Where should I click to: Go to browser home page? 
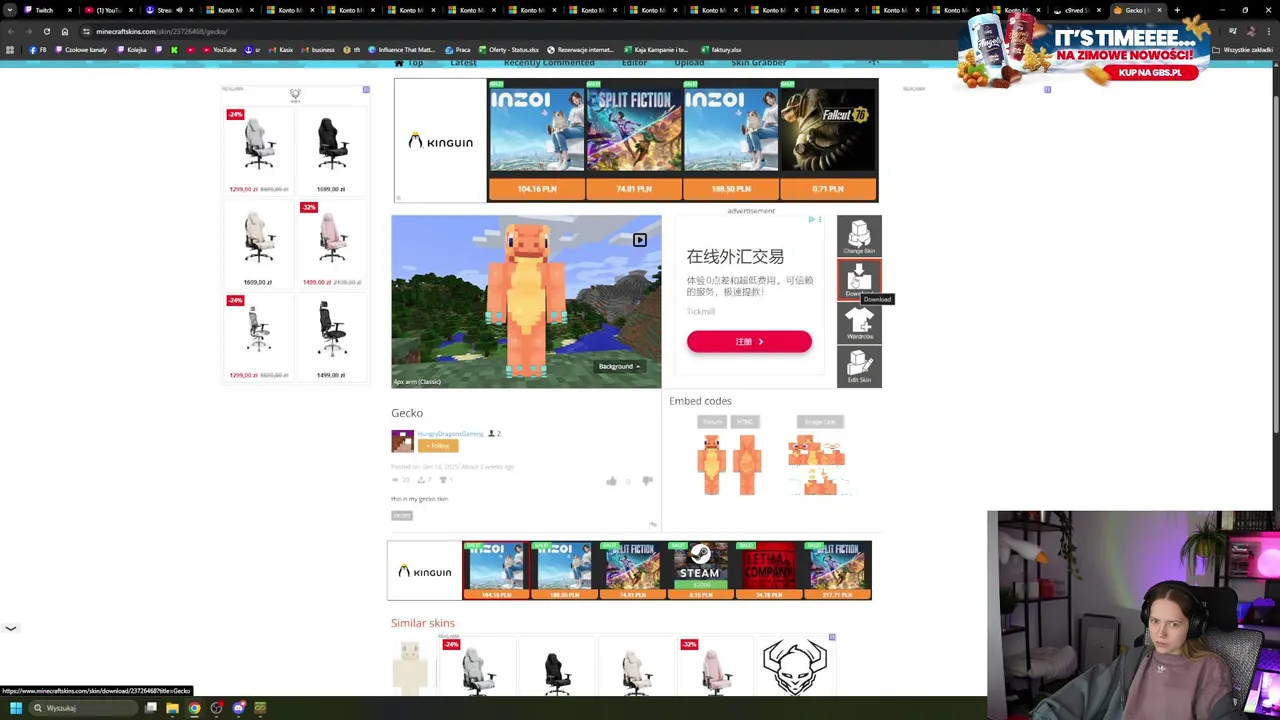(x=65, y=31)
